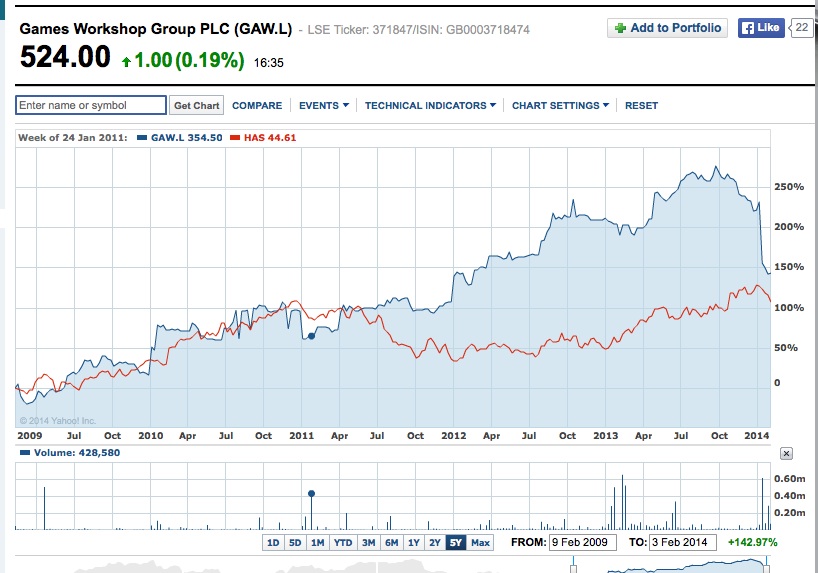The image size is (818, 573).
Task: Switch chart range to 1M
Action: point(317,543)
